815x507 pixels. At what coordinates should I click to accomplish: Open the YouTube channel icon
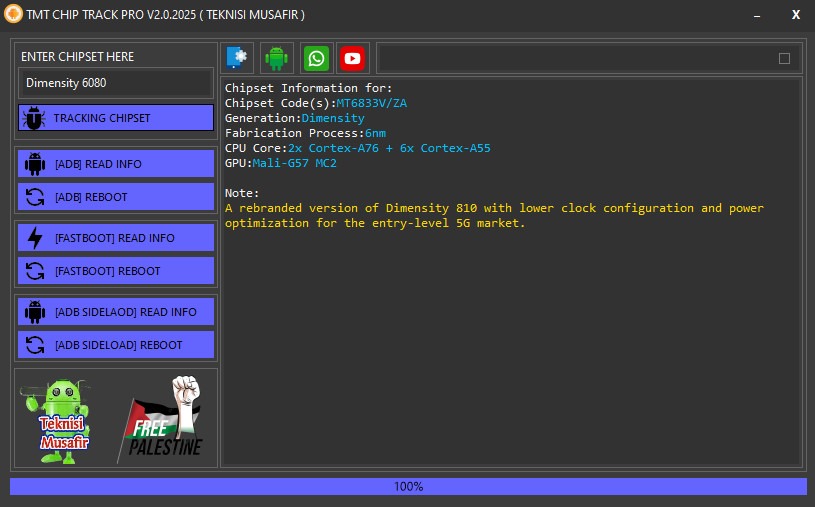pyautogui.click(x=353, y=58)
